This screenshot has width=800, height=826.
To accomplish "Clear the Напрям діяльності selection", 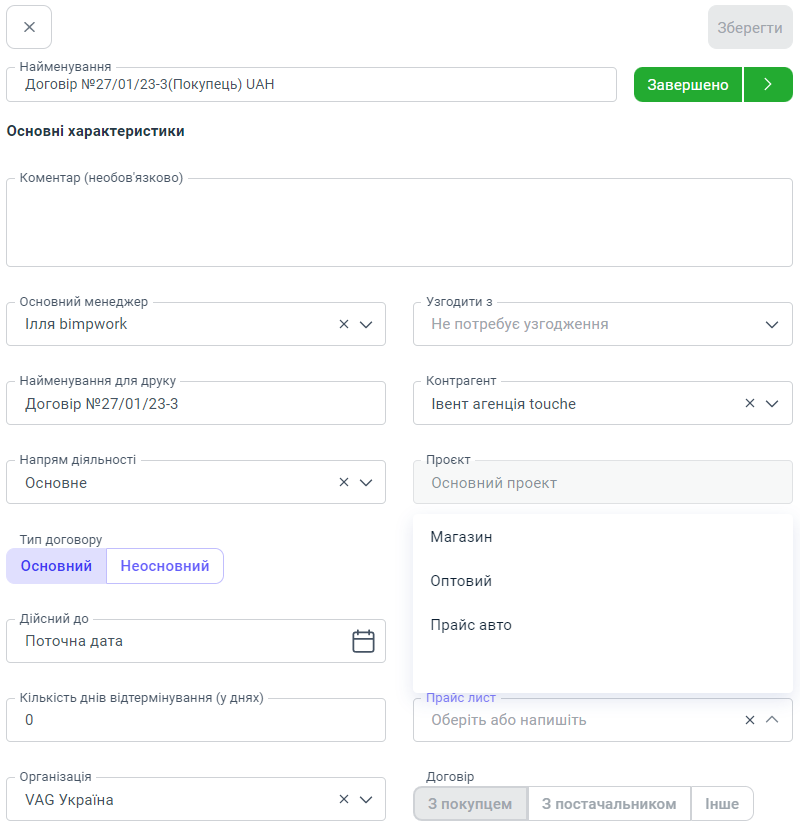I will [x=344, y=482].
